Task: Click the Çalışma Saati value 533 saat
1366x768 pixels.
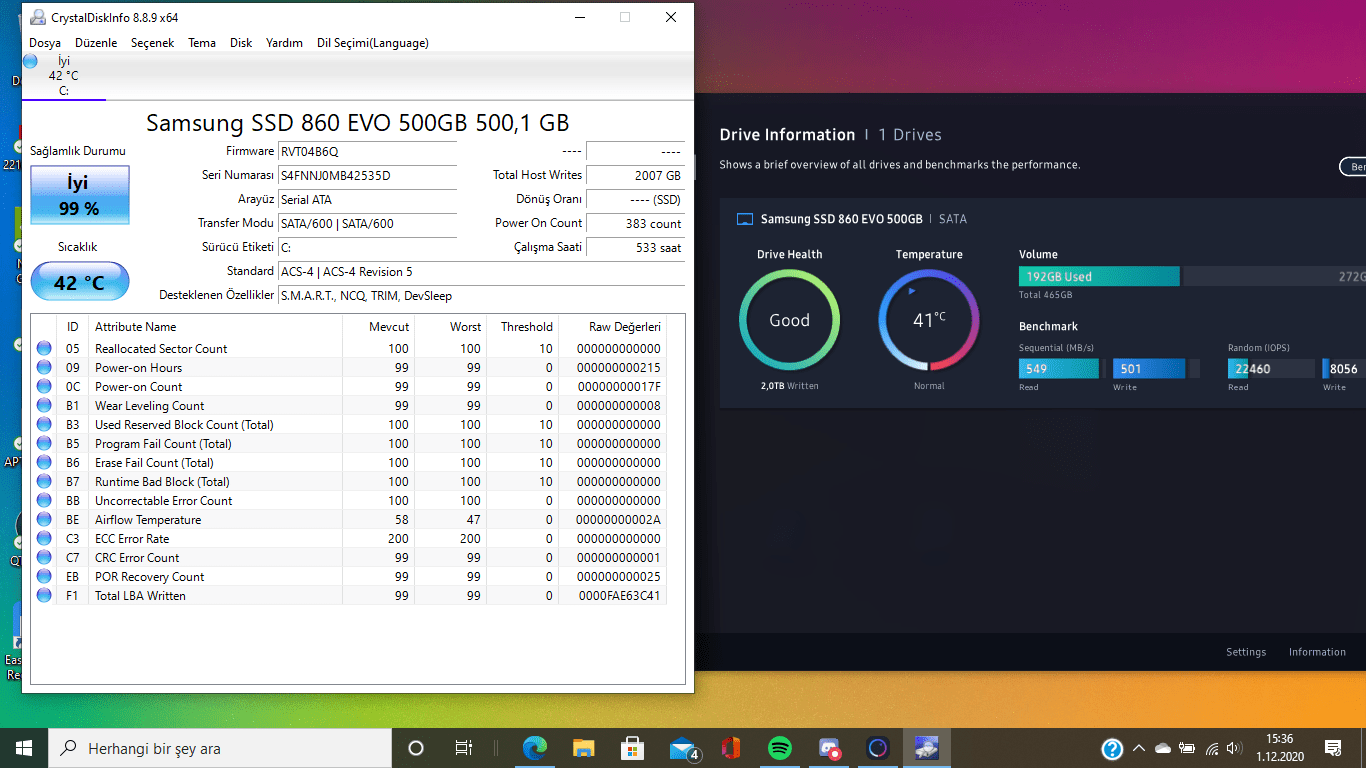Action: tap(635, 248)
